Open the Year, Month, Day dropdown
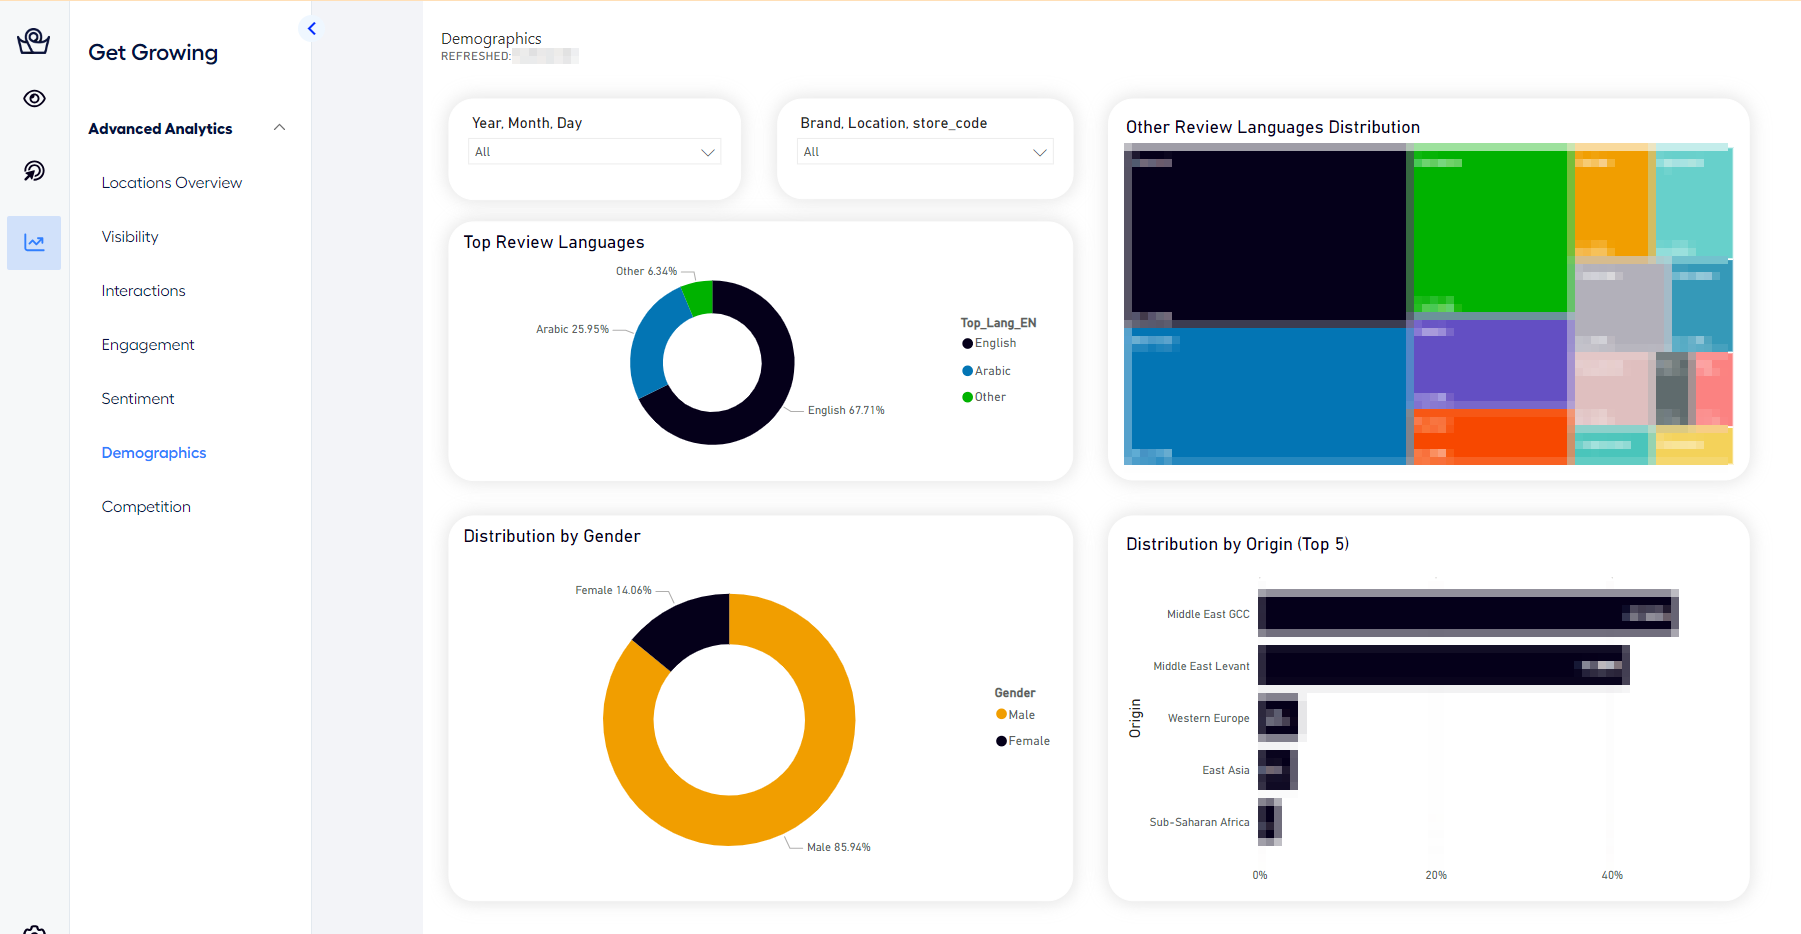The width and height of the screenshot is (1801, 934). coord(594,152)
